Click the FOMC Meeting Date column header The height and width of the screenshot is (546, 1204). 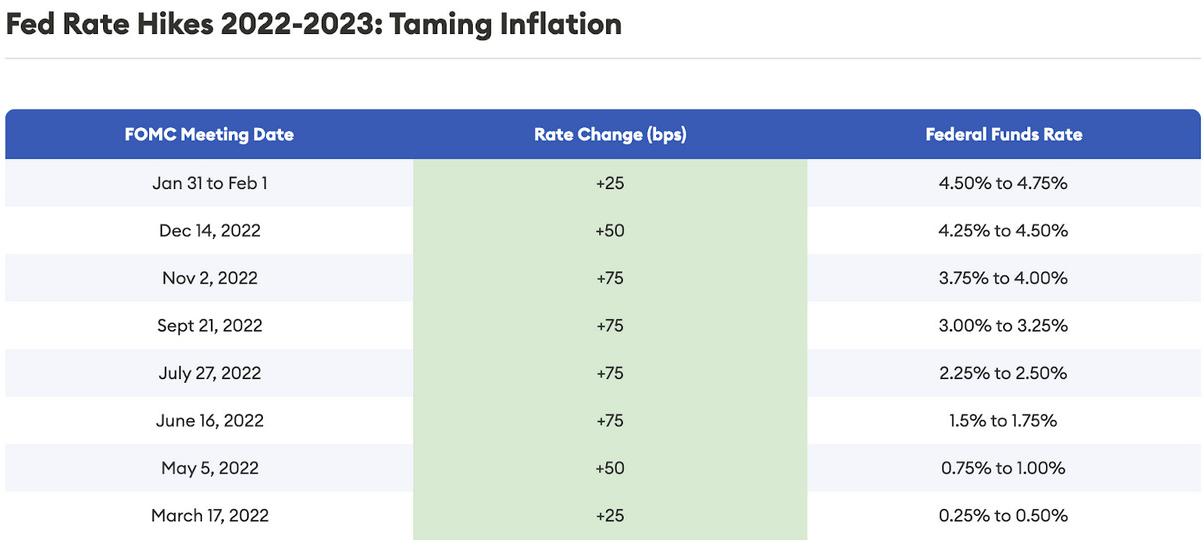coord(209,134)
